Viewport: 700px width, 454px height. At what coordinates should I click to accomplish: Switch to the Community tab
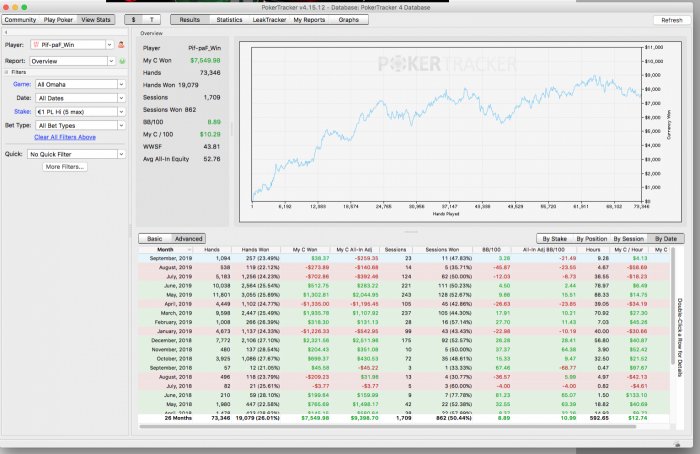tap(20, 20)
